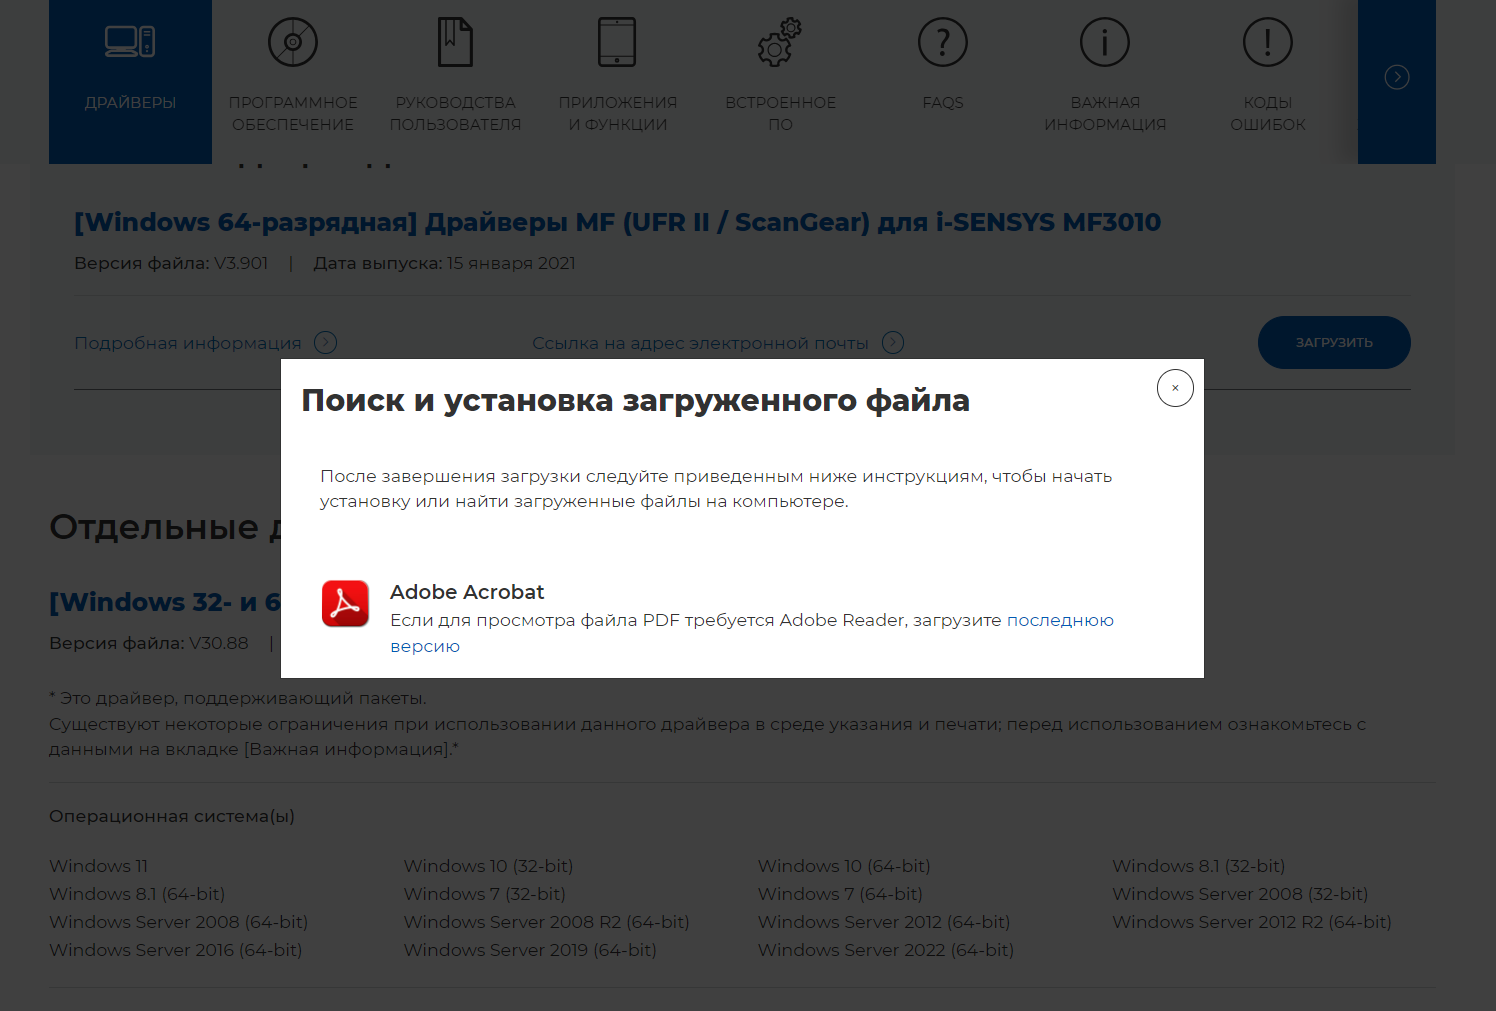The height and width of the screenshot is (1011, 1496).
Task: Select the Apps and Functions tablet icon
Action: click(x=617, y=42)
